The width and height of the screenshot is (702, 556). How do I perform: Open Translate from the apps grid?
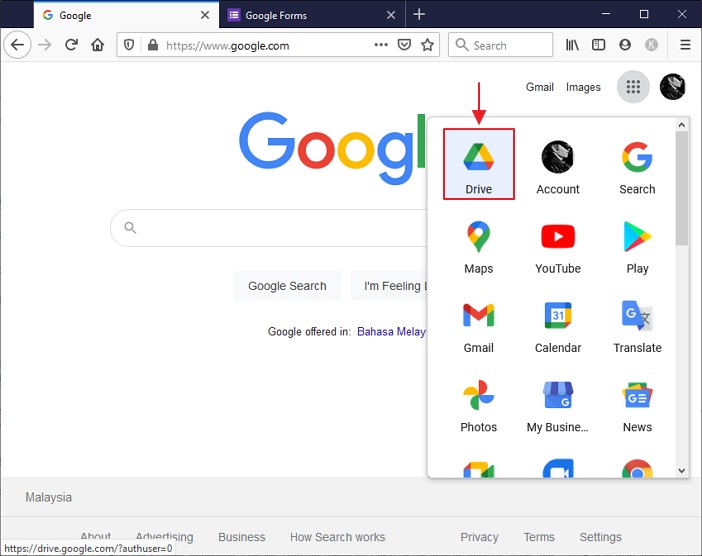637,326
